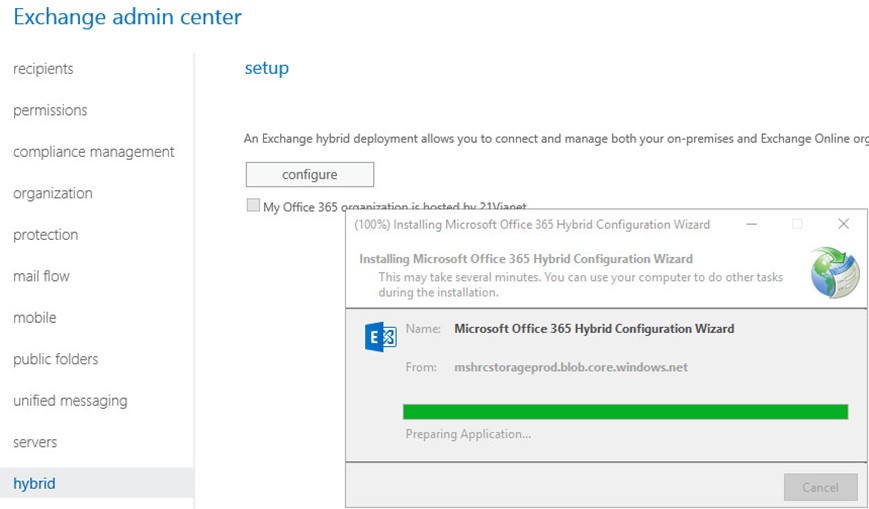This screenshot has height=509, width=869.
Task: Navigate to mail flow
Action: click(42, 276)
